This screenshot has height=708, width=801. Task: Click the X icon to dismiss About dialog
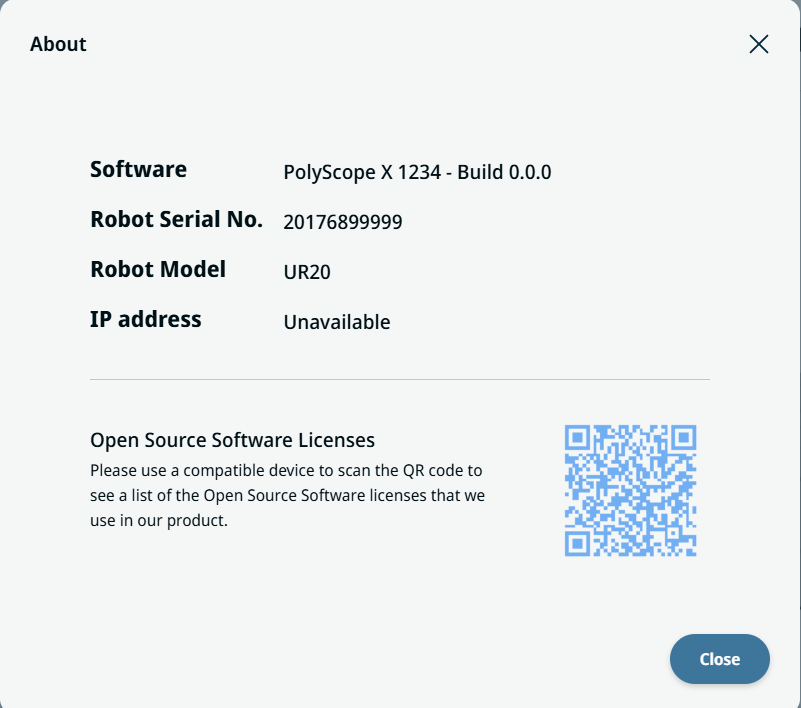pyautogui.click(x=759, y=44)
